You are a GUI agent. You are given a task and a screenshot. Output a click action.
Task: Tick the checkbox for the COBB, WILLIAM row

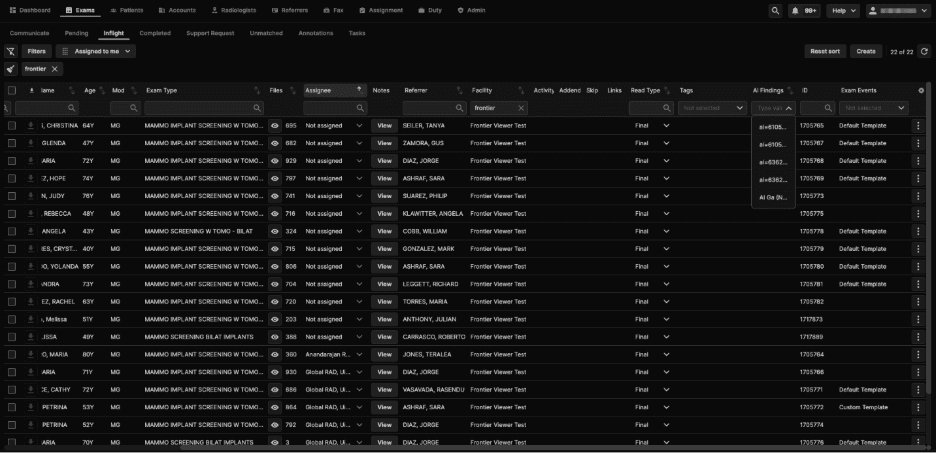pos(12,232)
